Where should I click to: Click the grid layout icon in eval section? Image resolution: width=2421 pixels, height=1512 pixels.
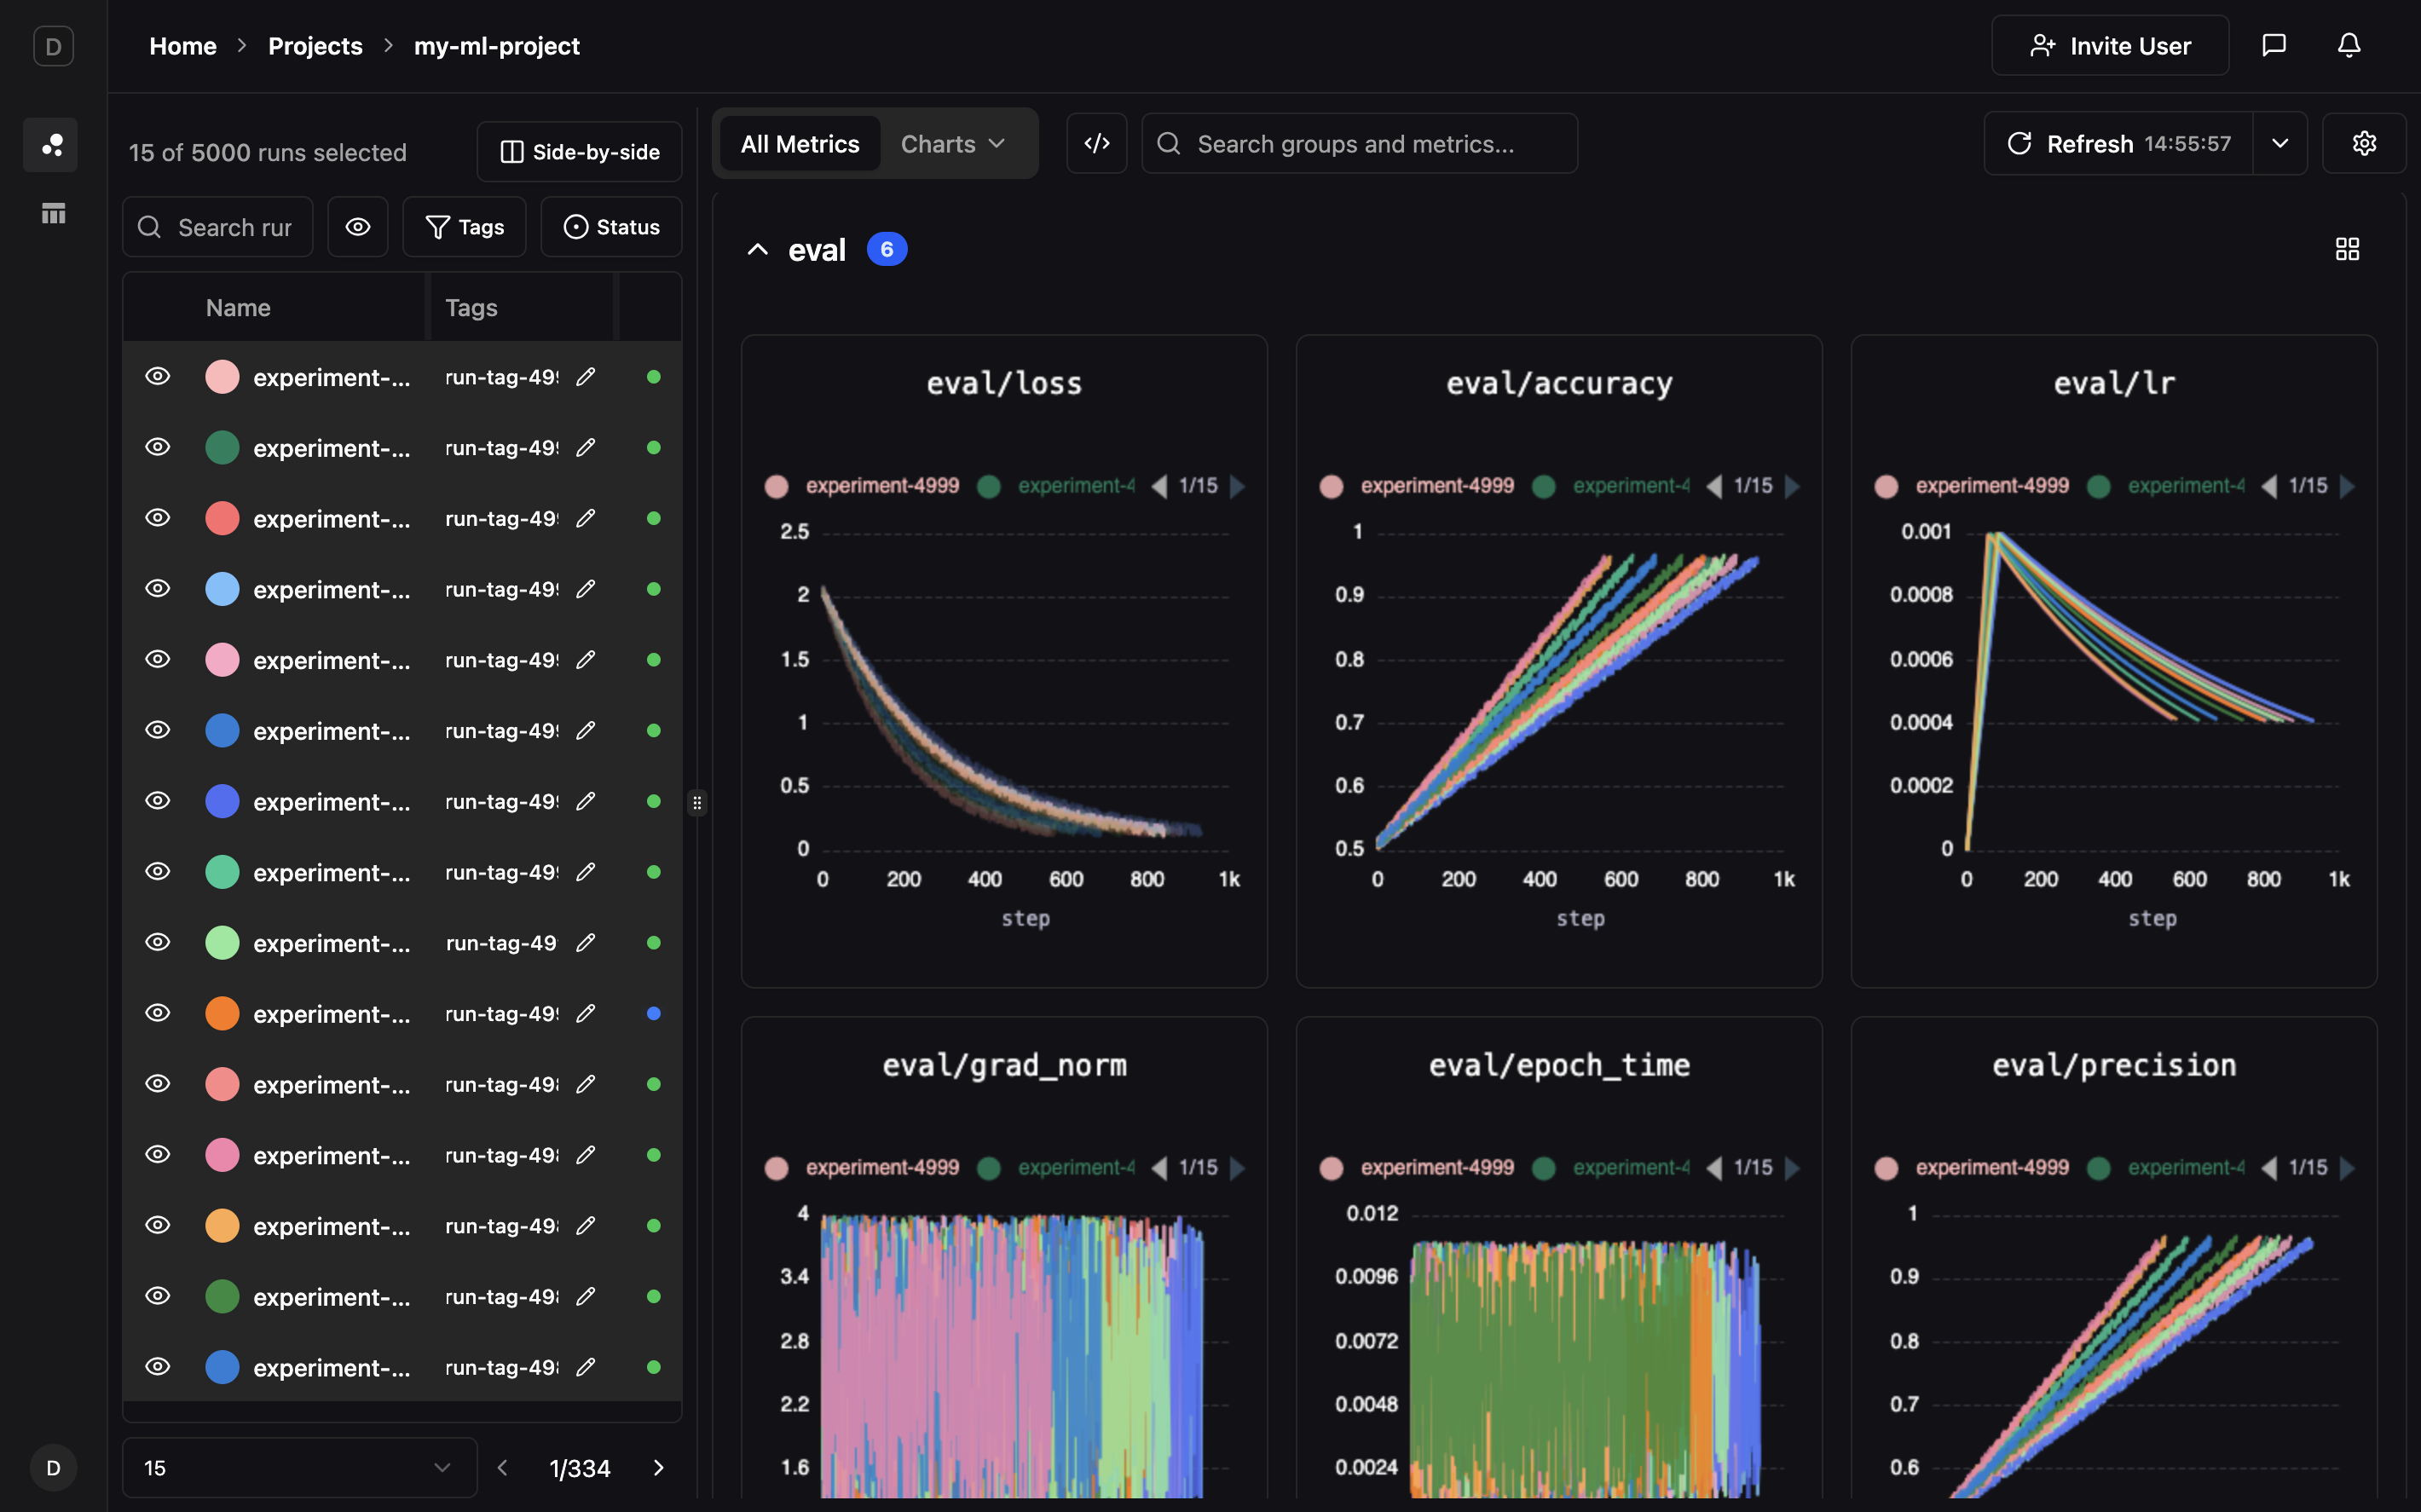[2346, 249]
